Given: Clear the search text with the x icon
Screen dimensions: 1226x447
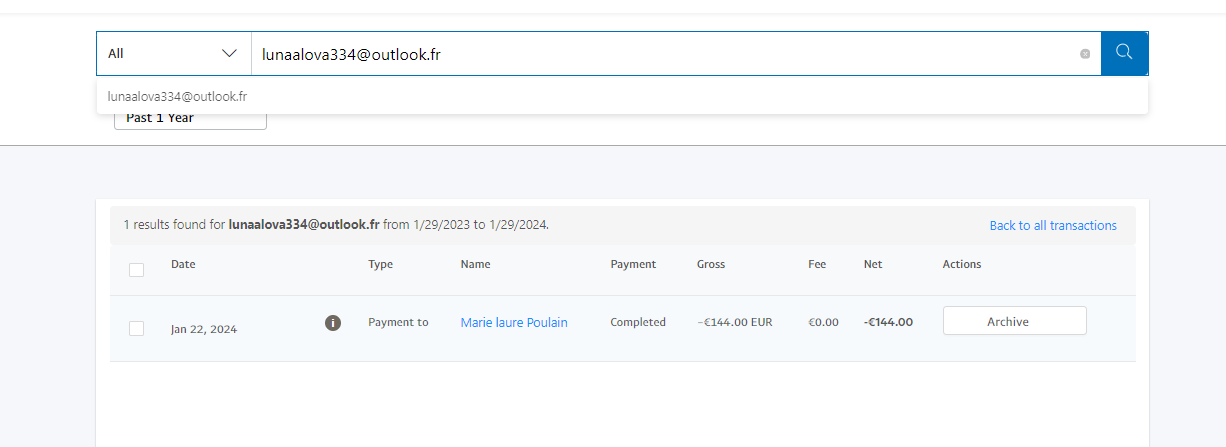Looking at the screenshot, I should (x=1085, y=54).
